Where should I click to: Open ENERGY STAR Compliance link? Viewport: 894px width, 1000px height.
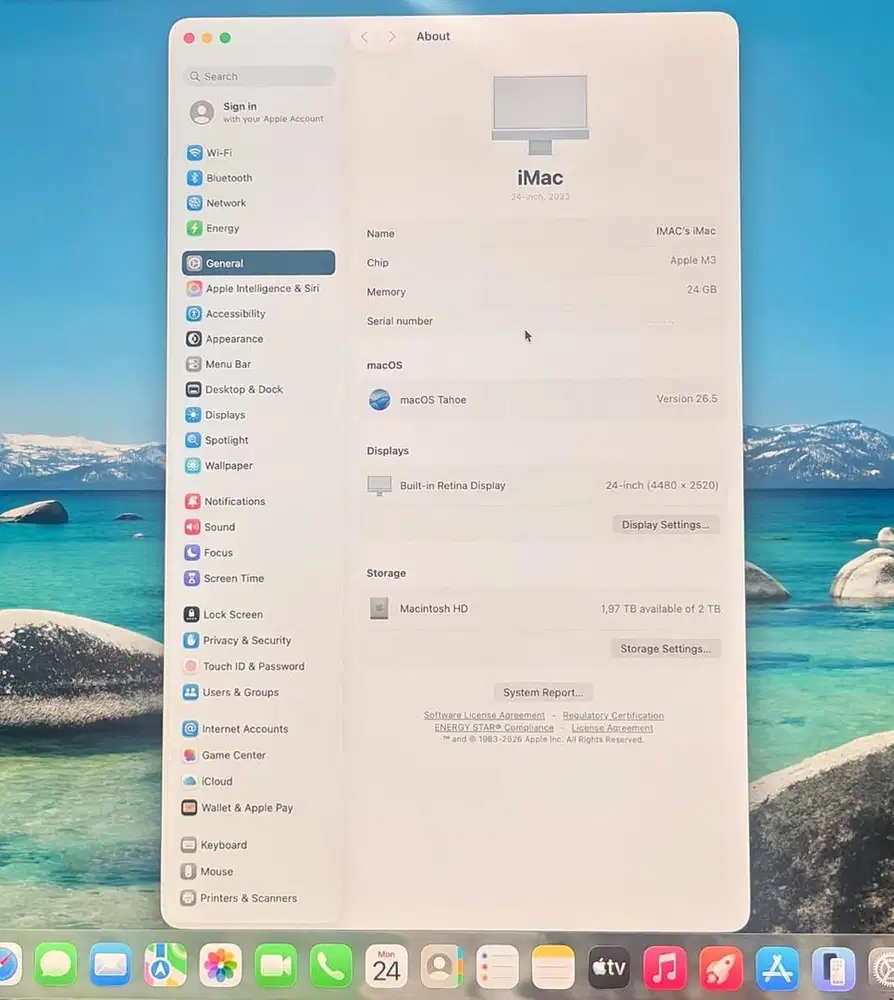(494, 728)
